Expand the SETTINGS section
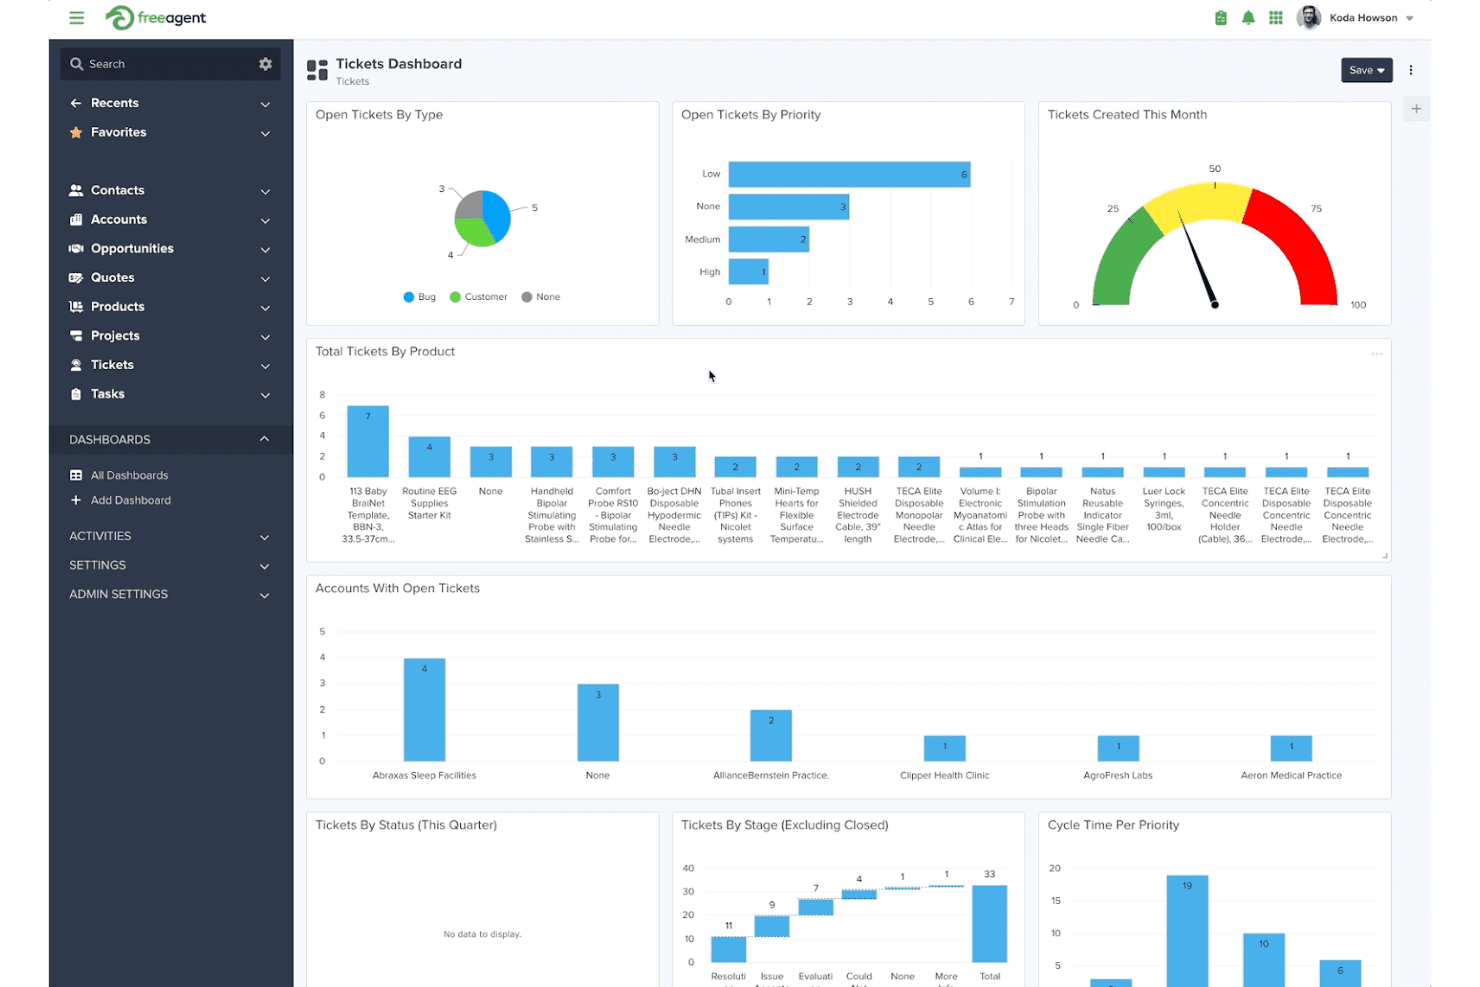This screenshot has height=987, width=1480. [170, 565]
